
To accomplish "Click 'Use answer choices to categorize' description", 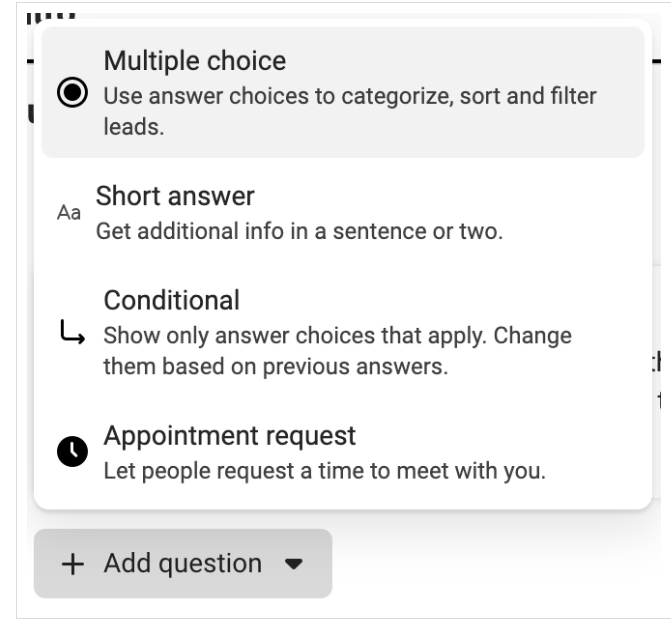I will pos(350,96).
